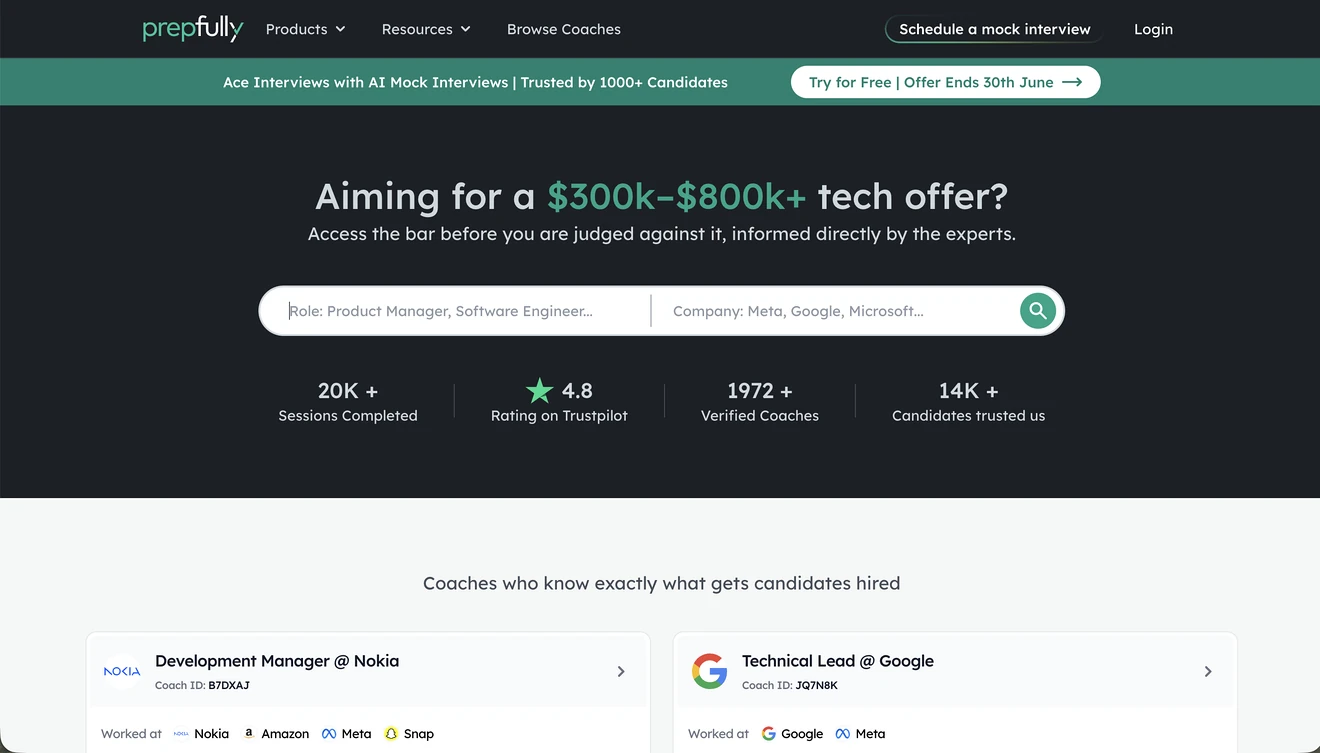Click the Snap icon in Worked at row
This screenshot has height=753, width=1320.
pyautogui.click(x=392, y=734)
